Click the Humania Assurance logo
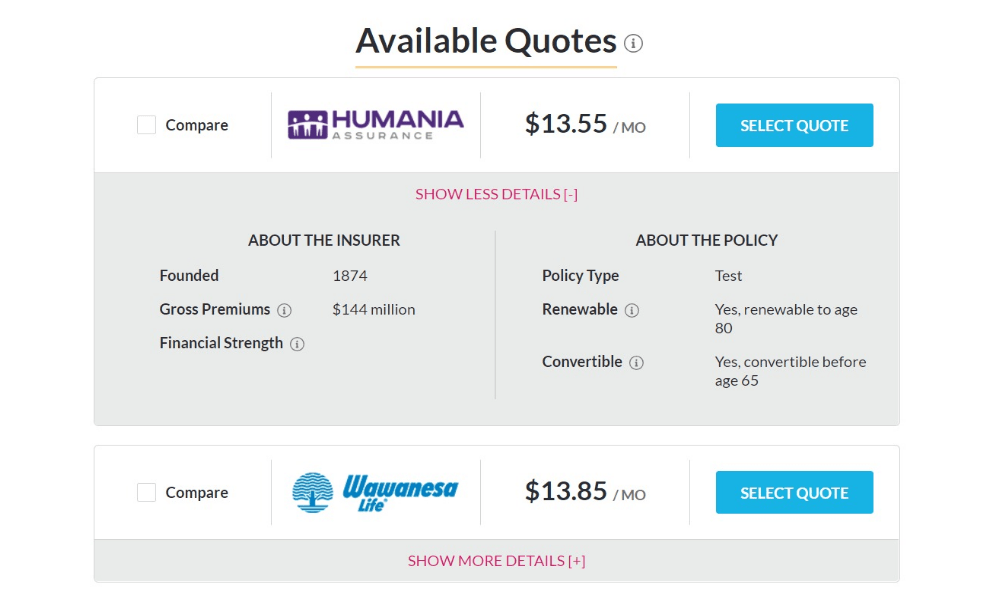This screenshot has width=1000, height=600. pyautogui.click(x=375, y=124)
